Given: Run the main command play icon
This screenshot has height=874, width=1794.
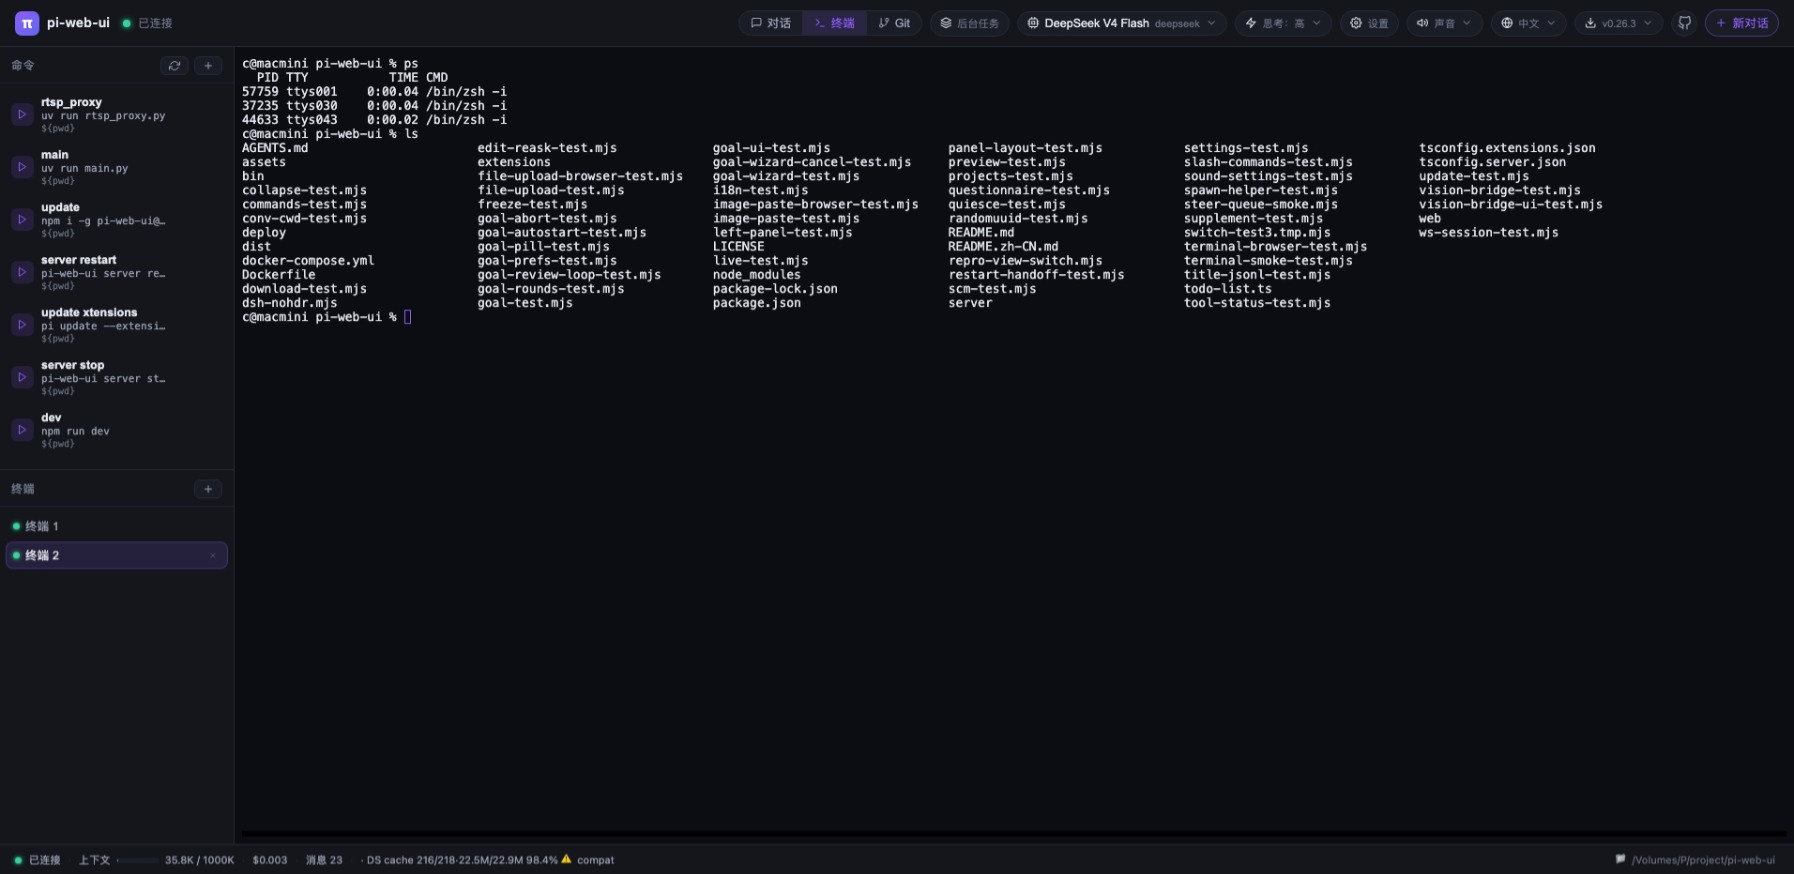Looking at the screenshot, I should 22,167.
